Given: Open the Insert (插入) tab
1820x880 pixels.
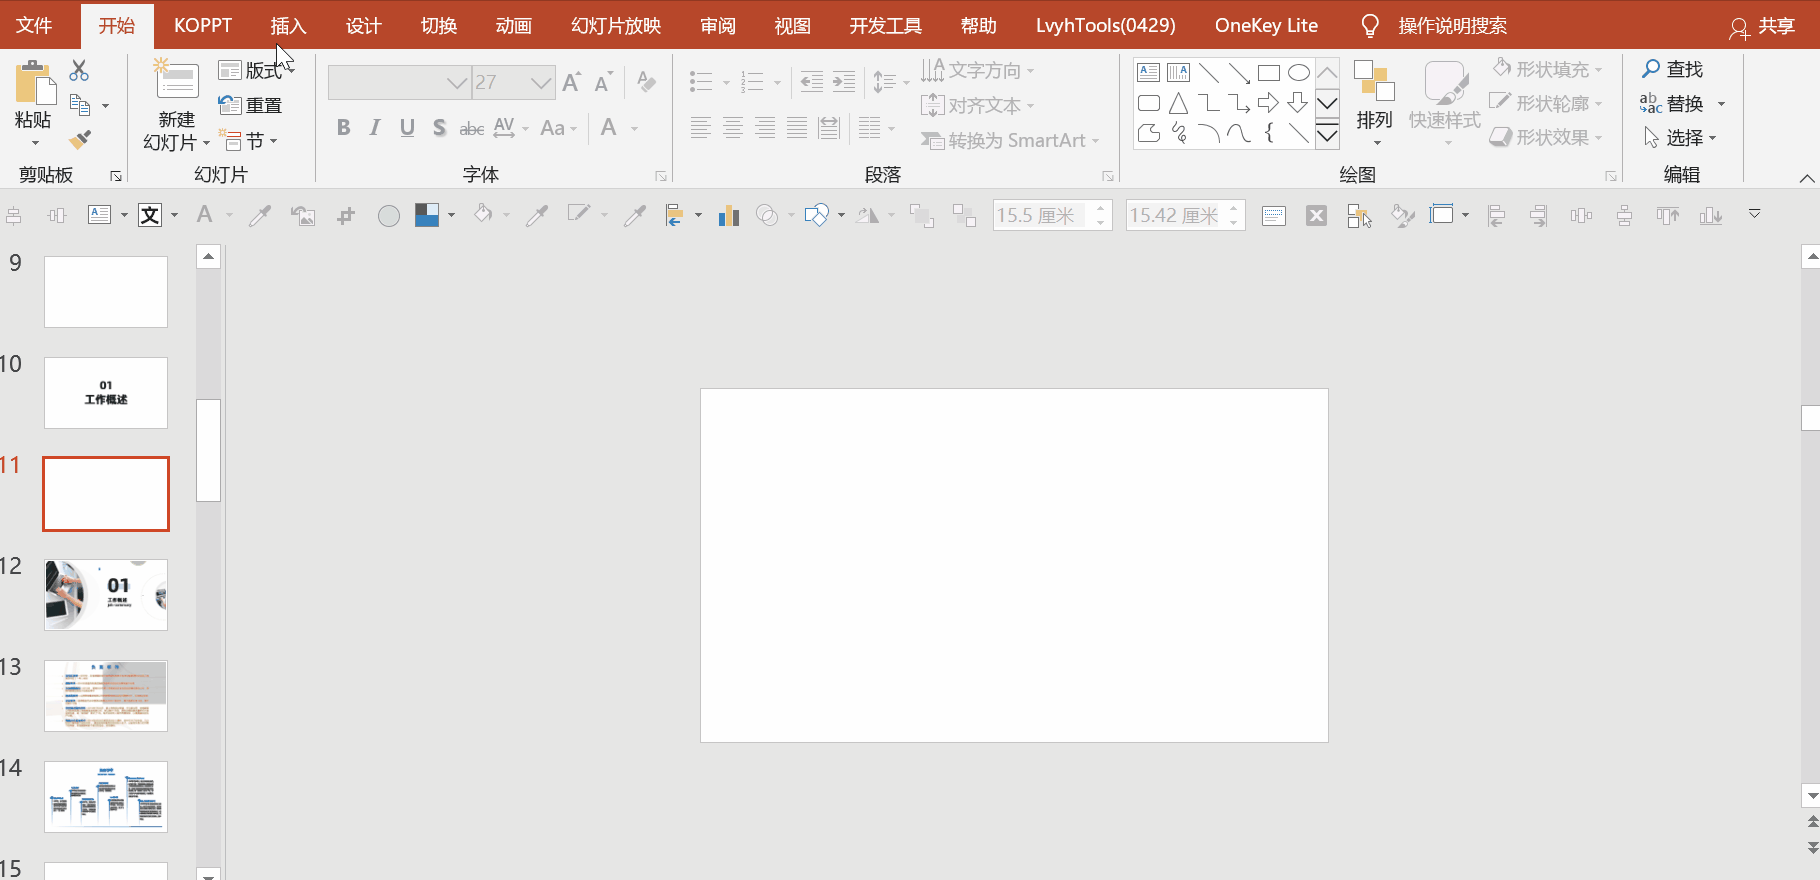Looking at the screenshot, I should (x=288, y=25).
